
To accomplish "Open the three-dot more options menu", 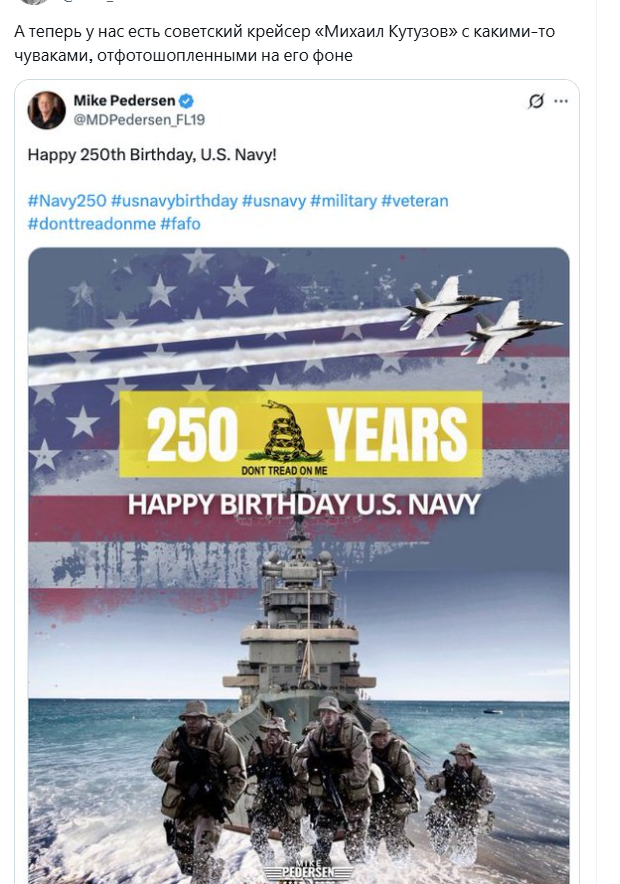I will click(x=561, y=101).
